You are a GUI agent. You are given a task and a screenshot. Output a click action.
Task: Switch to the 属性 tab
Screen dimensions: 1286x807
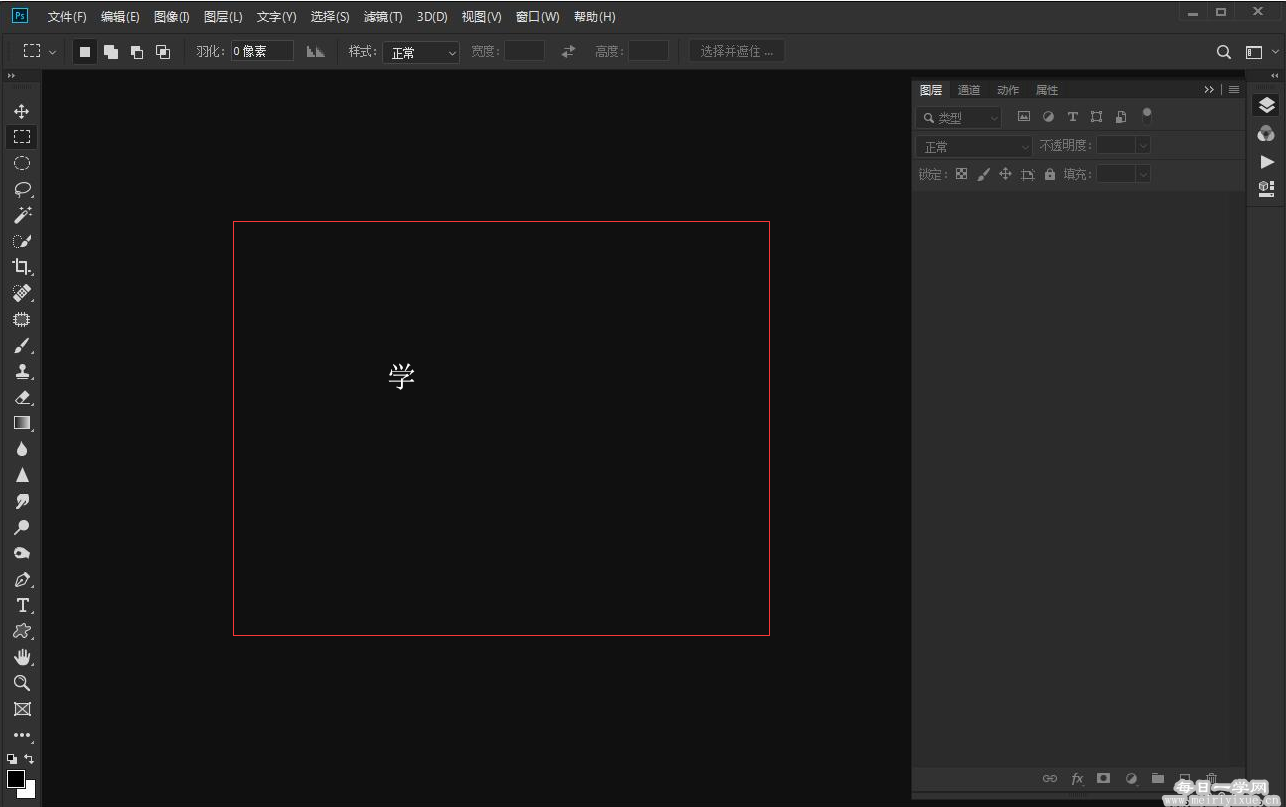(x=1047, y=90)
